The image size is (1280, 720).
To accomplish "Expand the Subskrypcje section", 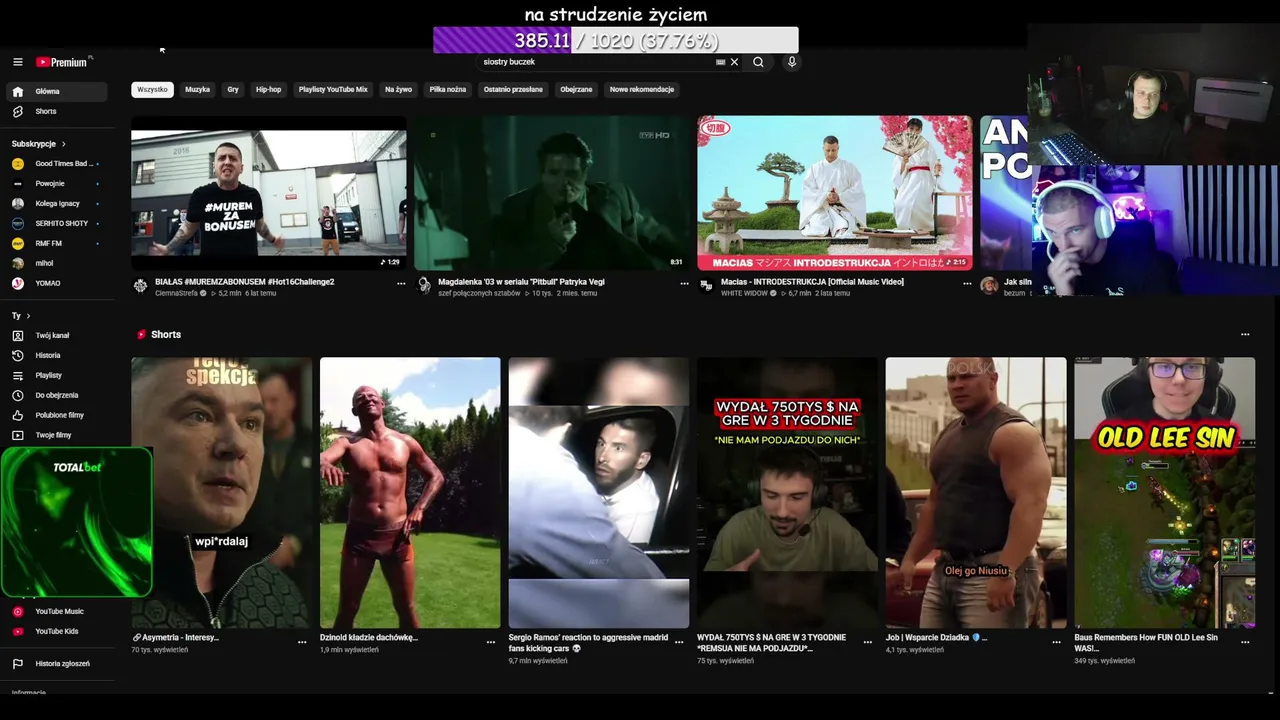I will coord(39,144).
